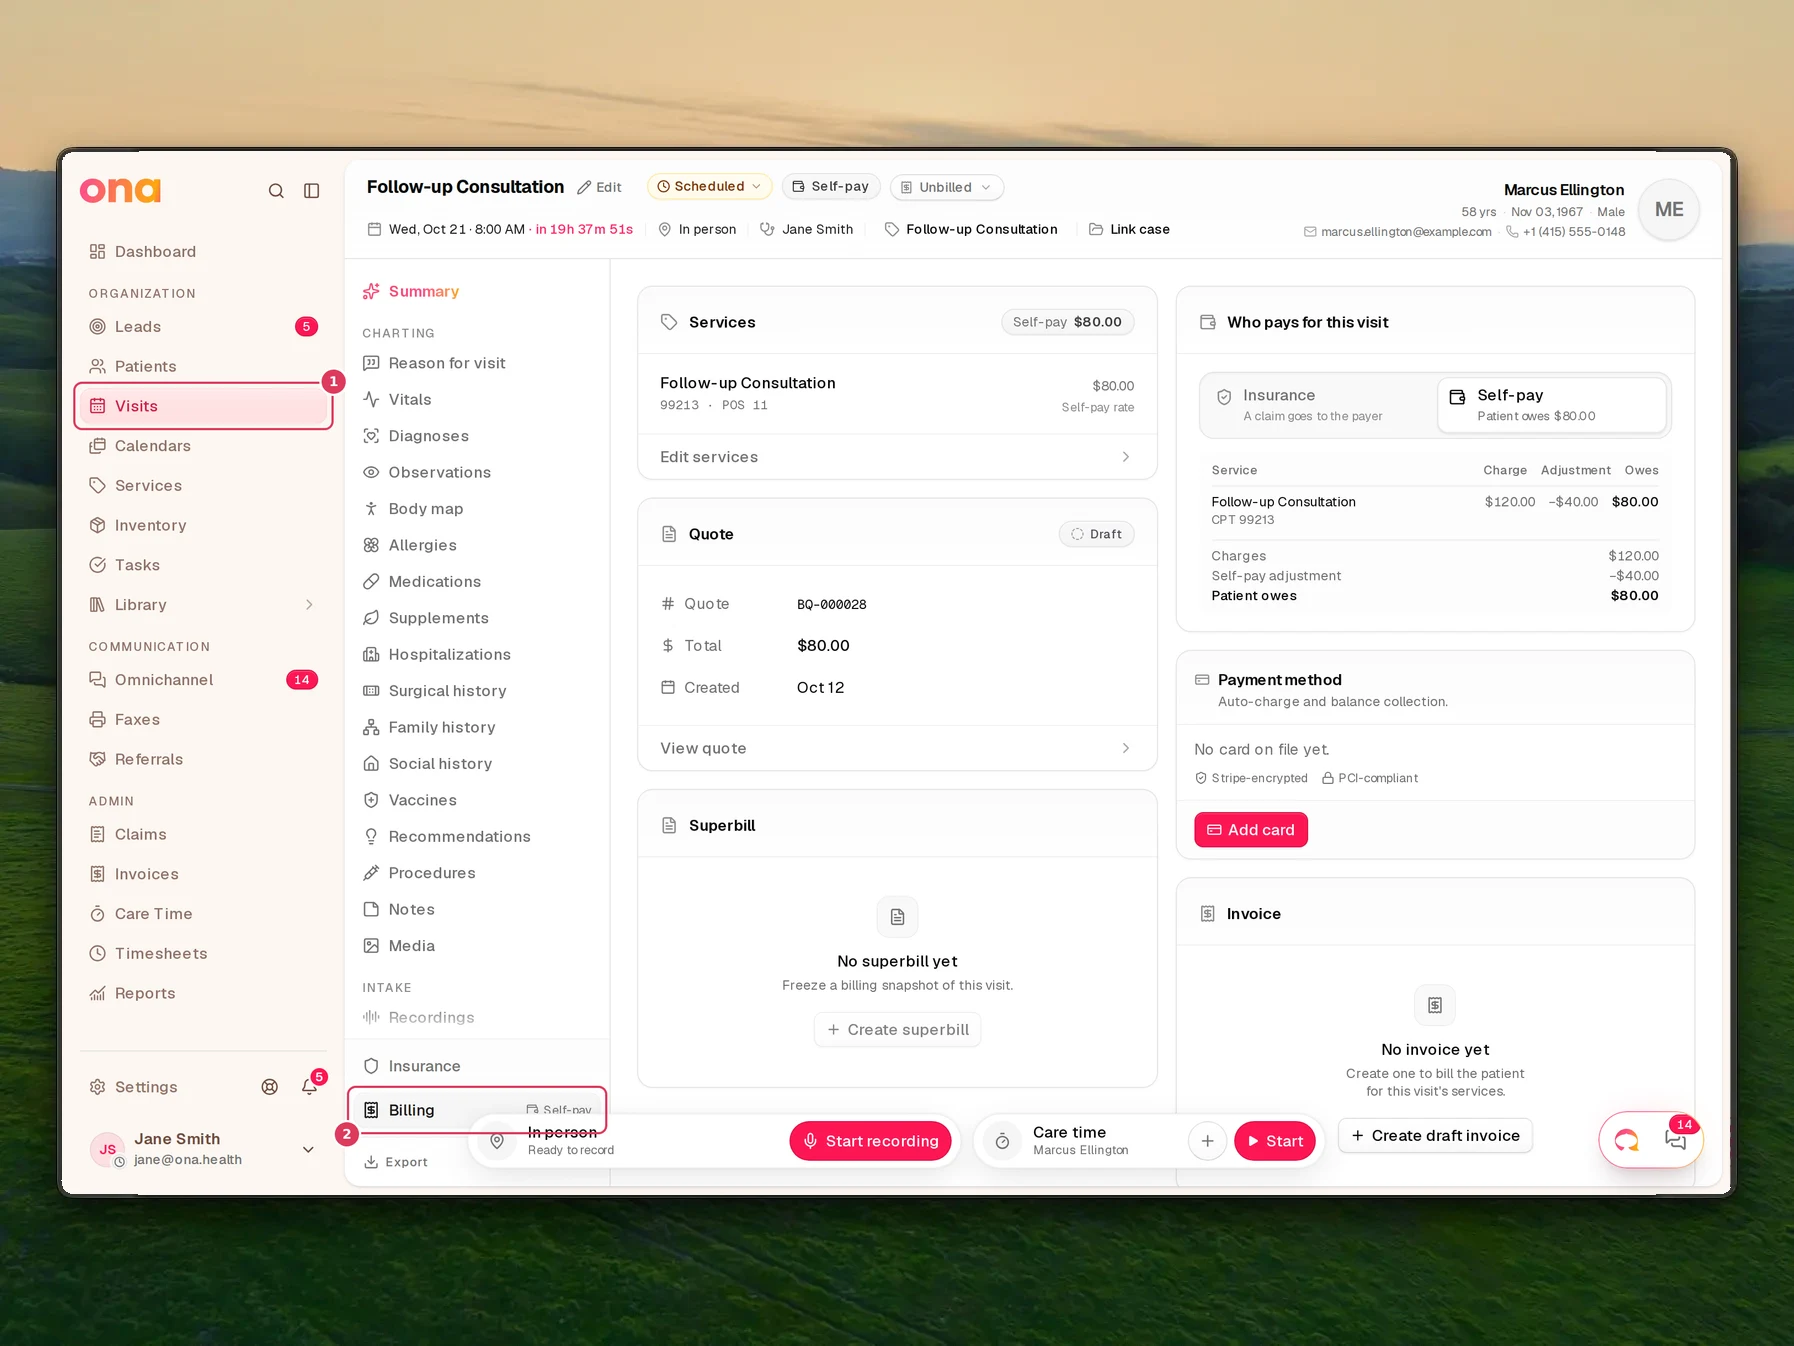Open the search magnifier icon
This screenshot has width=1794, height=1346.
[276, 191]
